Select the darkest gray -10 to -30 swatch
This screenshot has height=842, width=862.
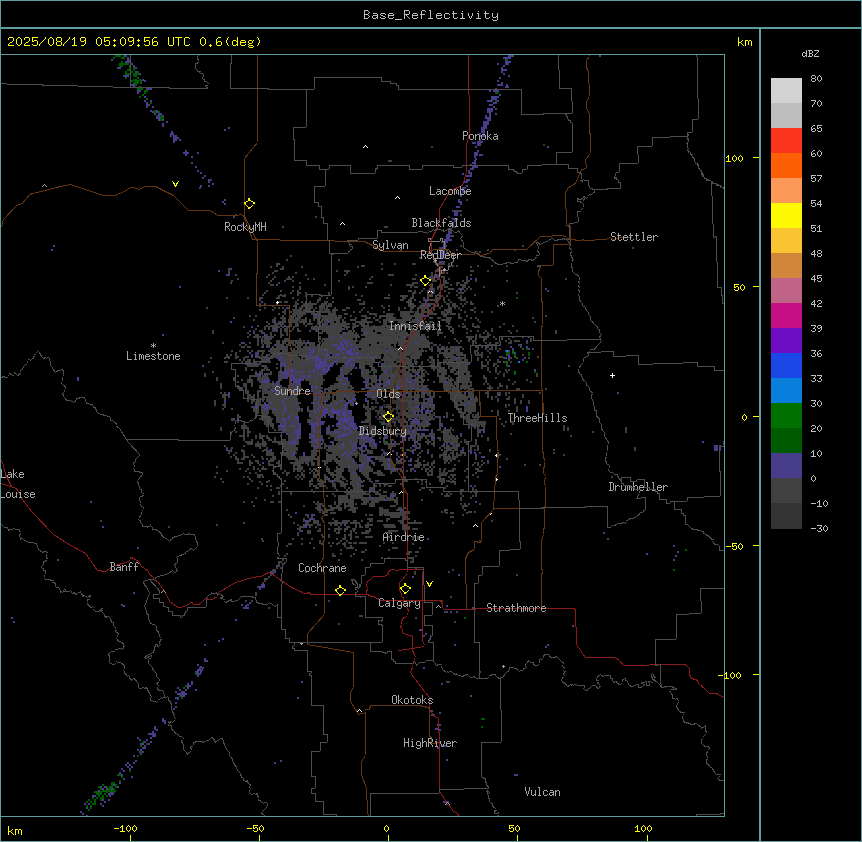coord(786,516)
